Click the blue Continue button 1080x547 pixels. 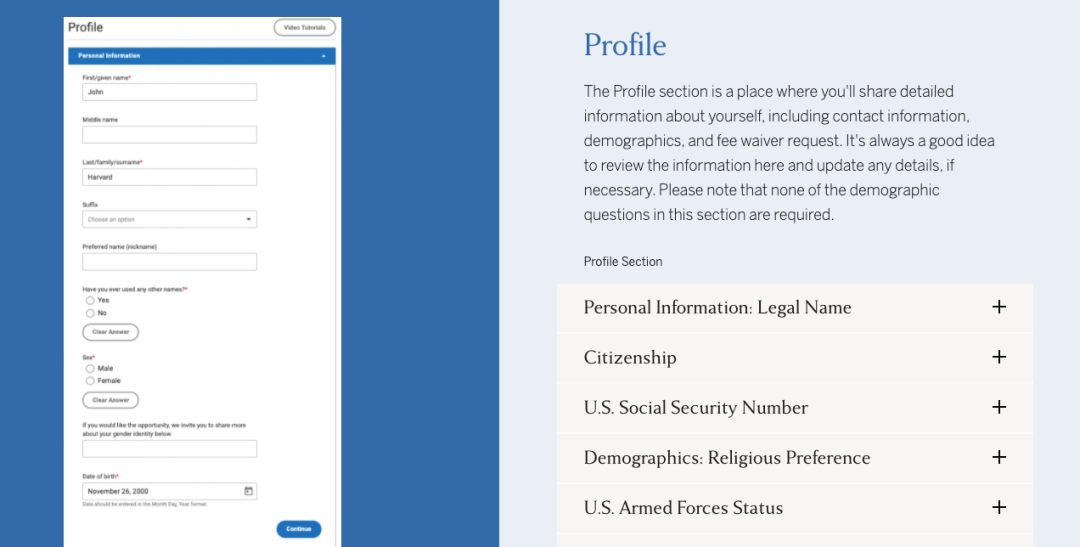pos(299,529)
